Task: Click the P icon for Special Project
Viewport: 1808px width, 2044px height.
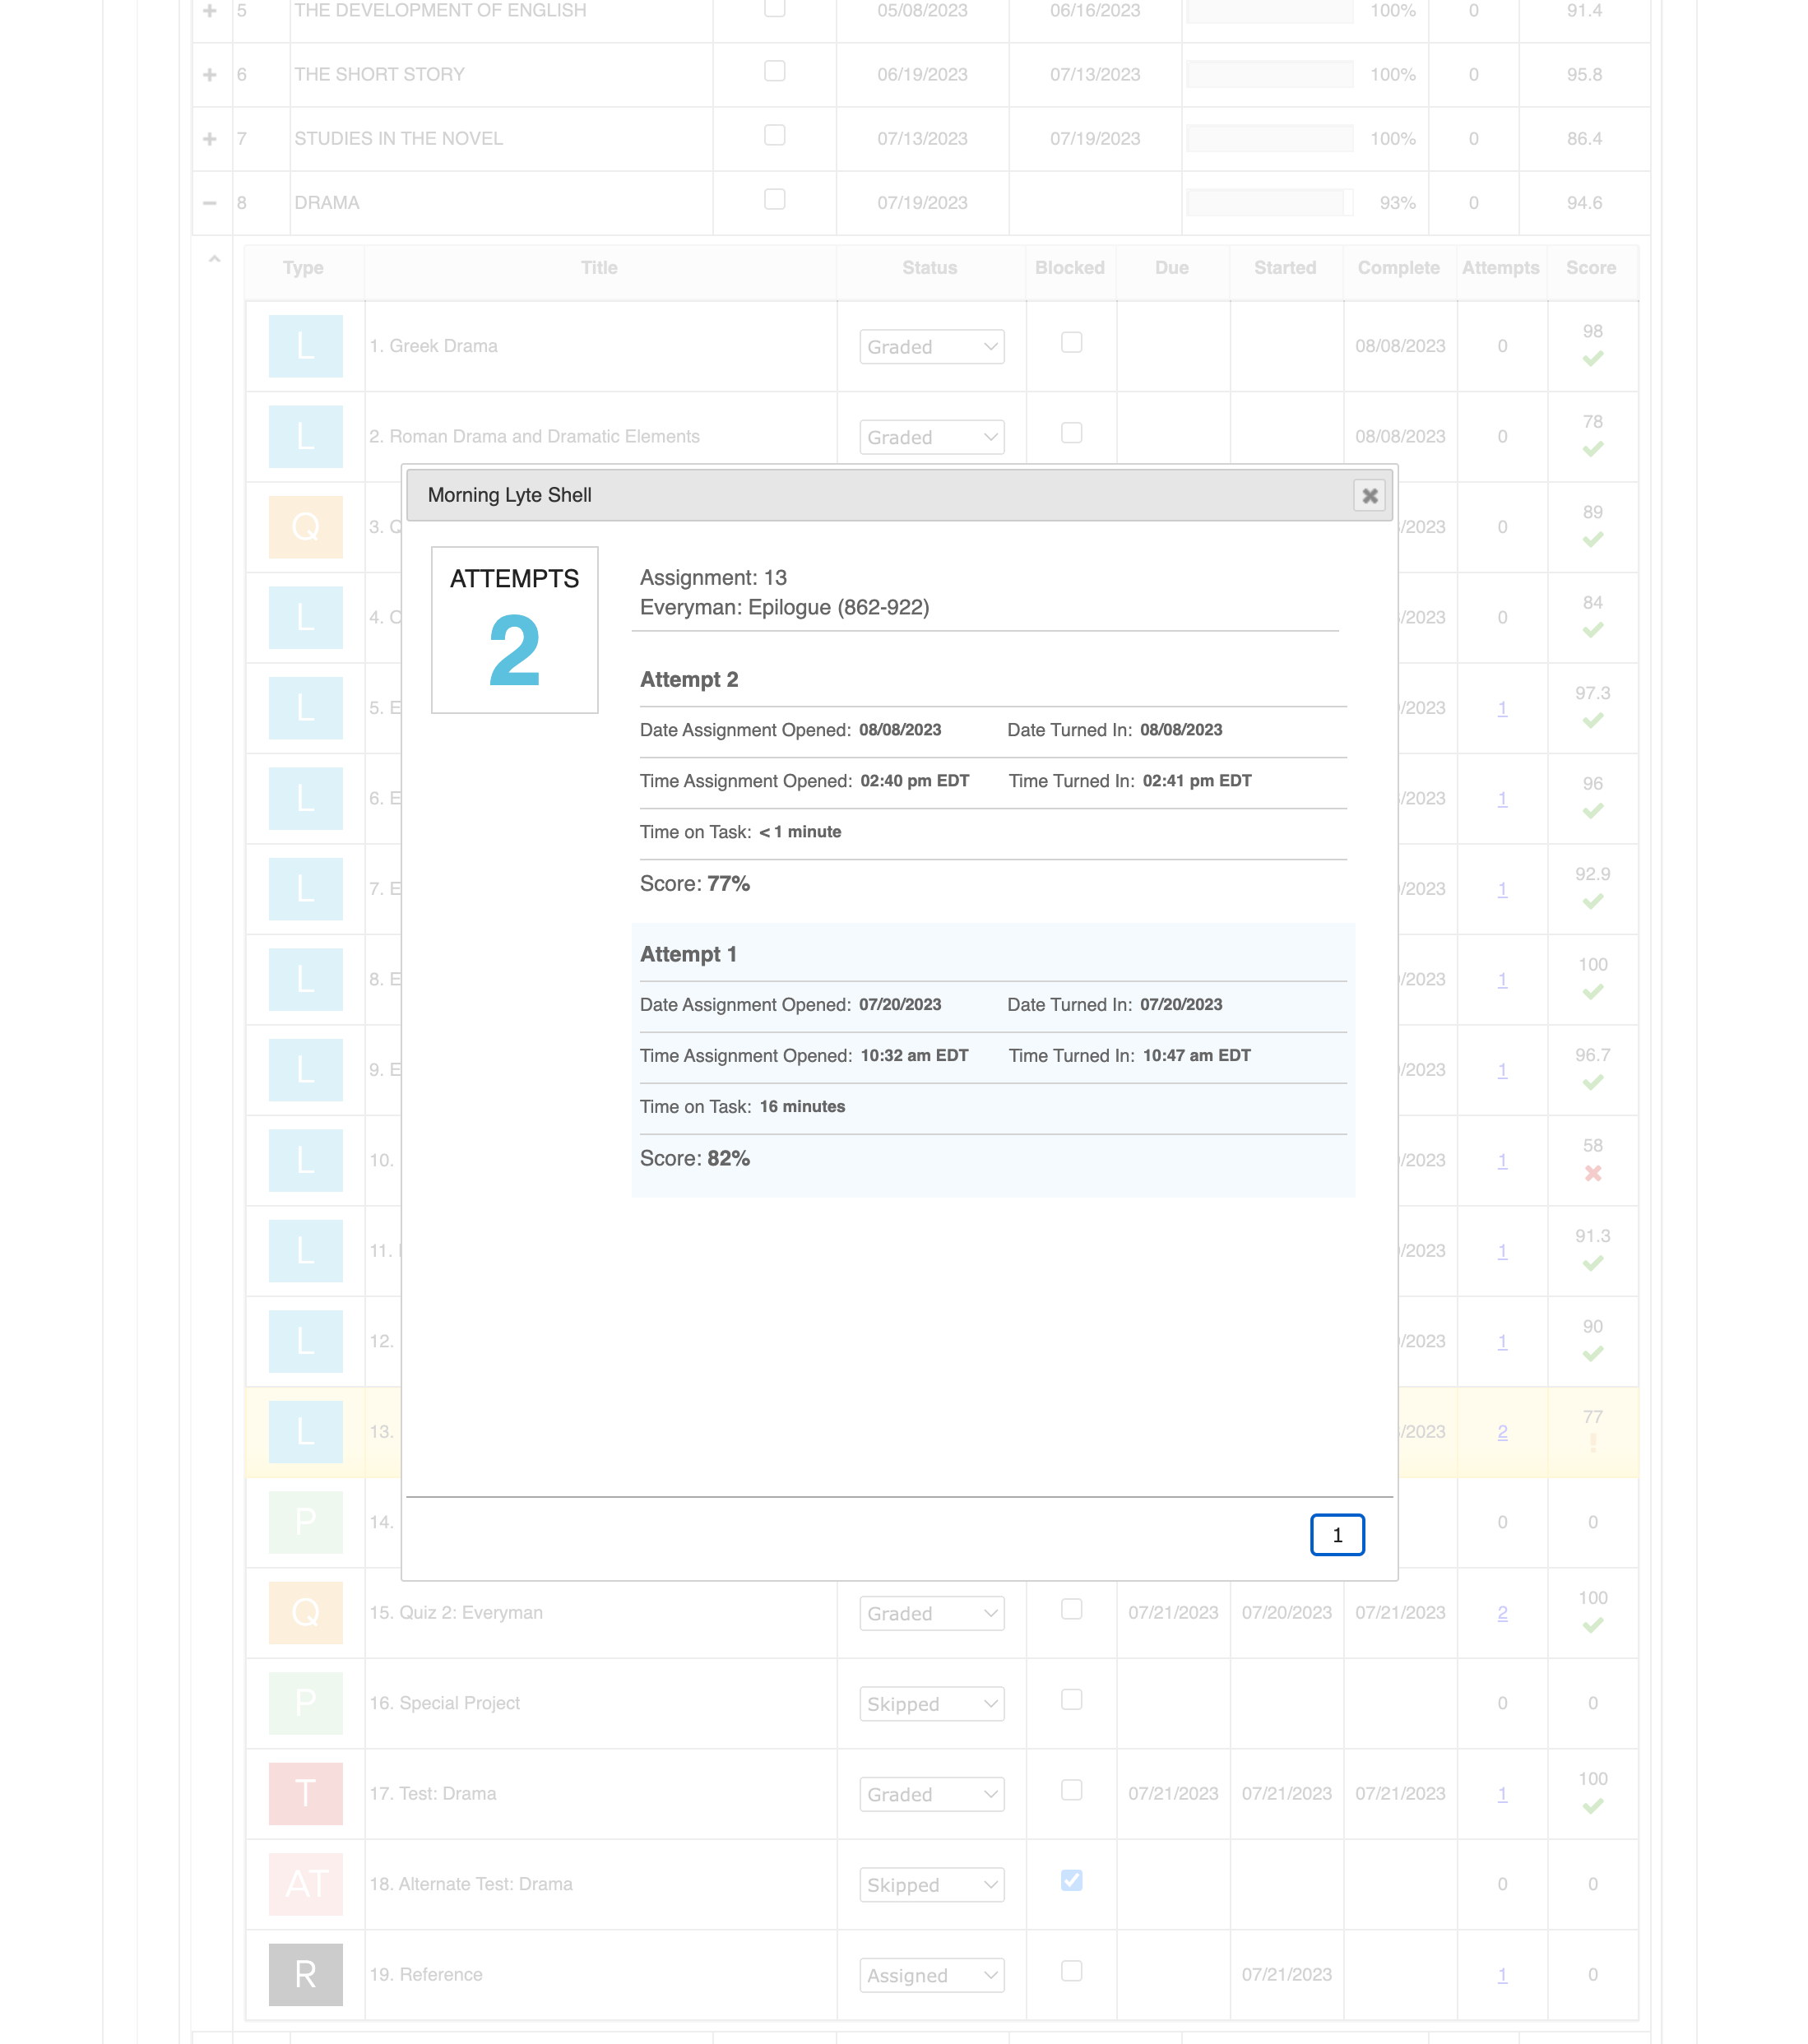Action: pyautogui.click(x=305, y=1703)
